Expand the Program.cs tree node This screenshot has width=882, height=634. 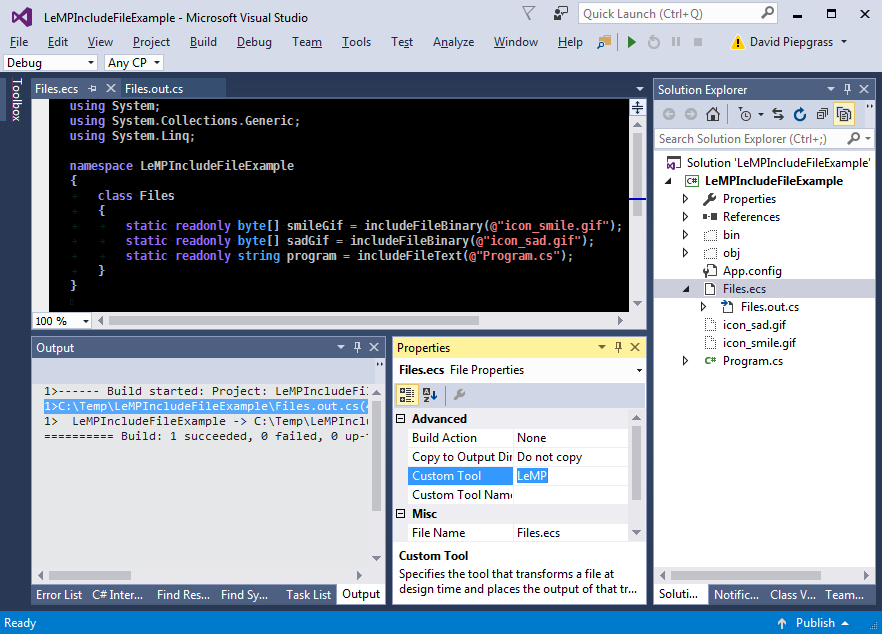[x=685, y=361]
